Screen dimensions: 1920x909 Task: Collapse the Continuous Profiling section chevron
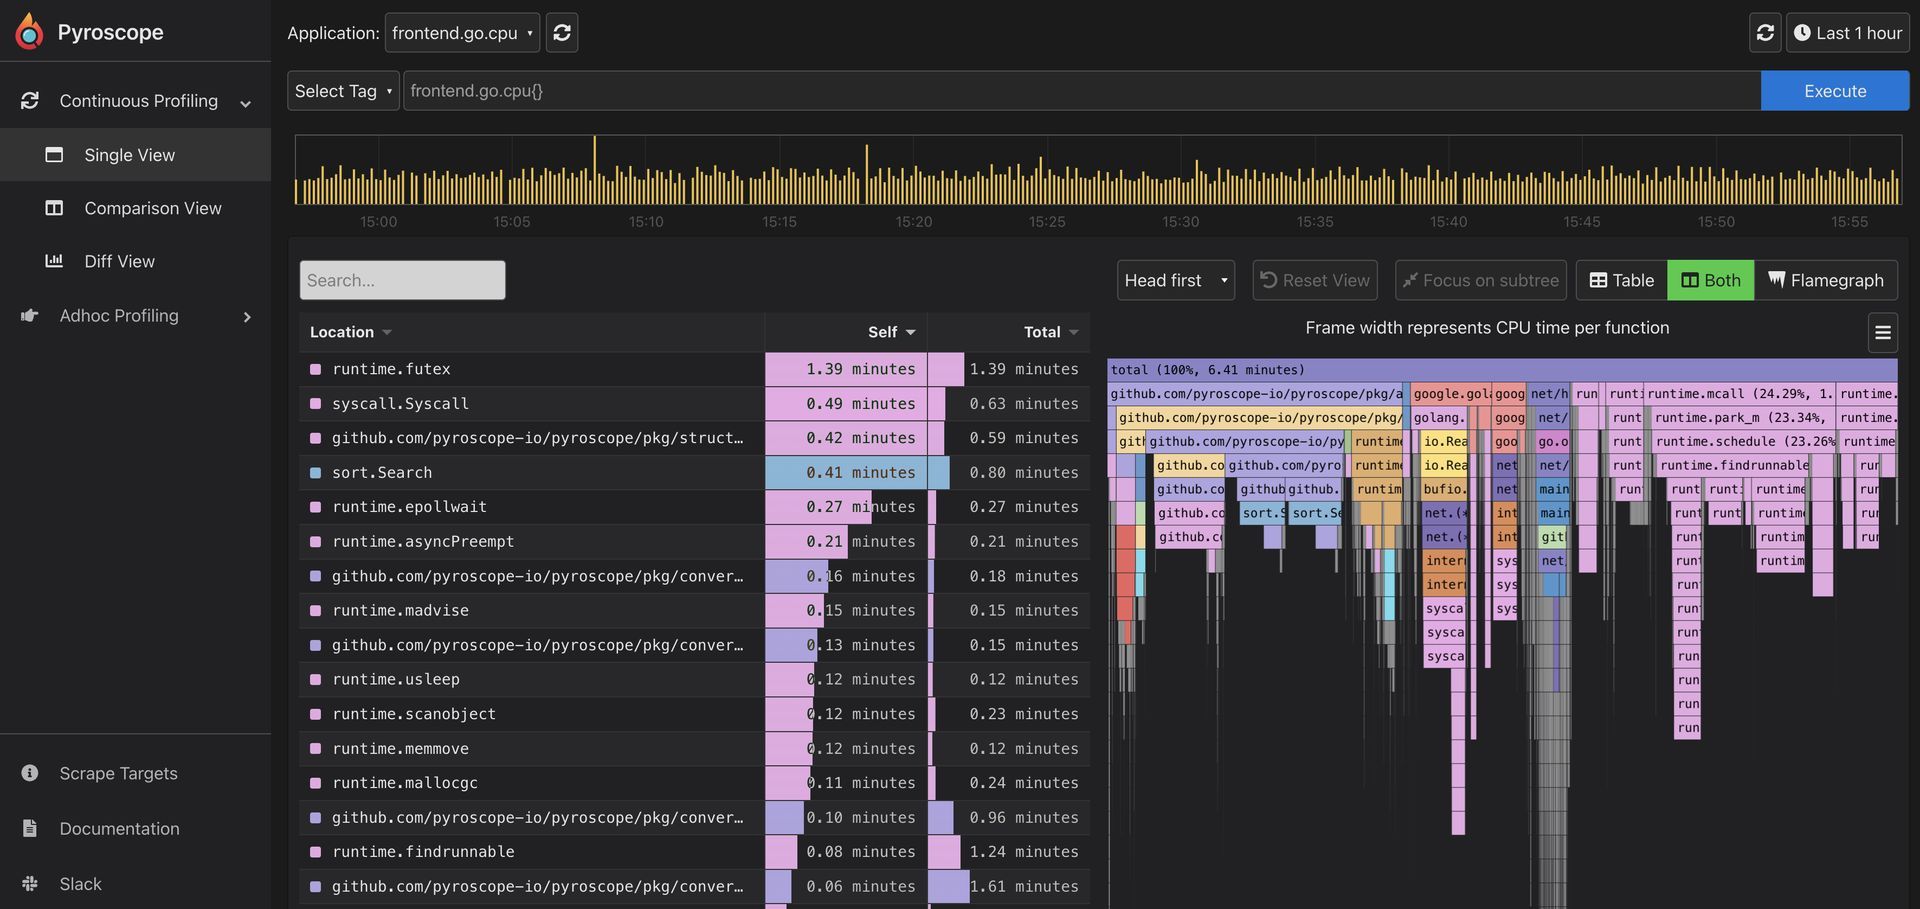[x=245, y=103]
